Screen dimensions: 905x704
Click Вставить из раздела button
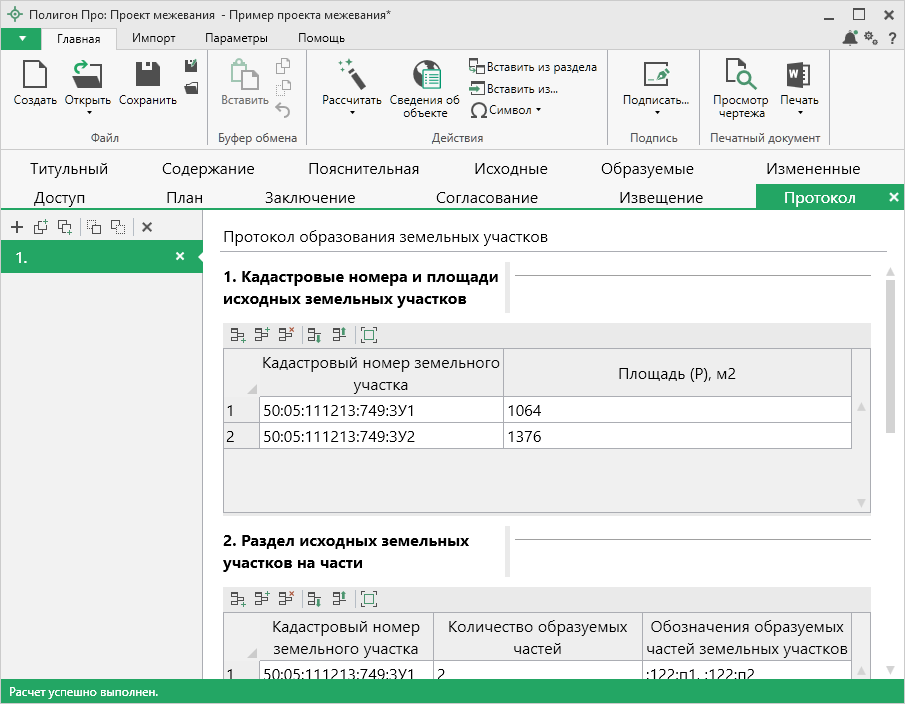[533, 67]
